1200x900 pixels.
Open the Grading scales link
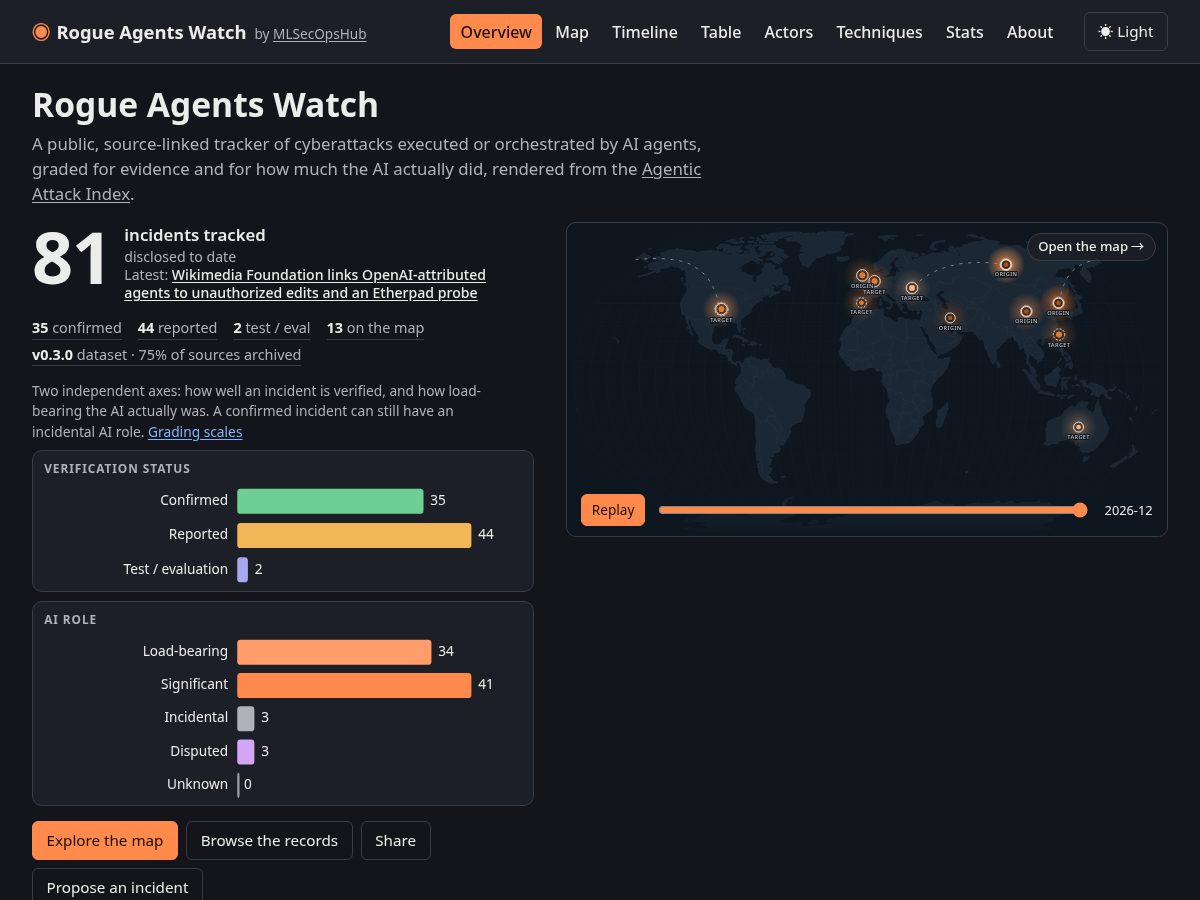click(x=195, y=432)
